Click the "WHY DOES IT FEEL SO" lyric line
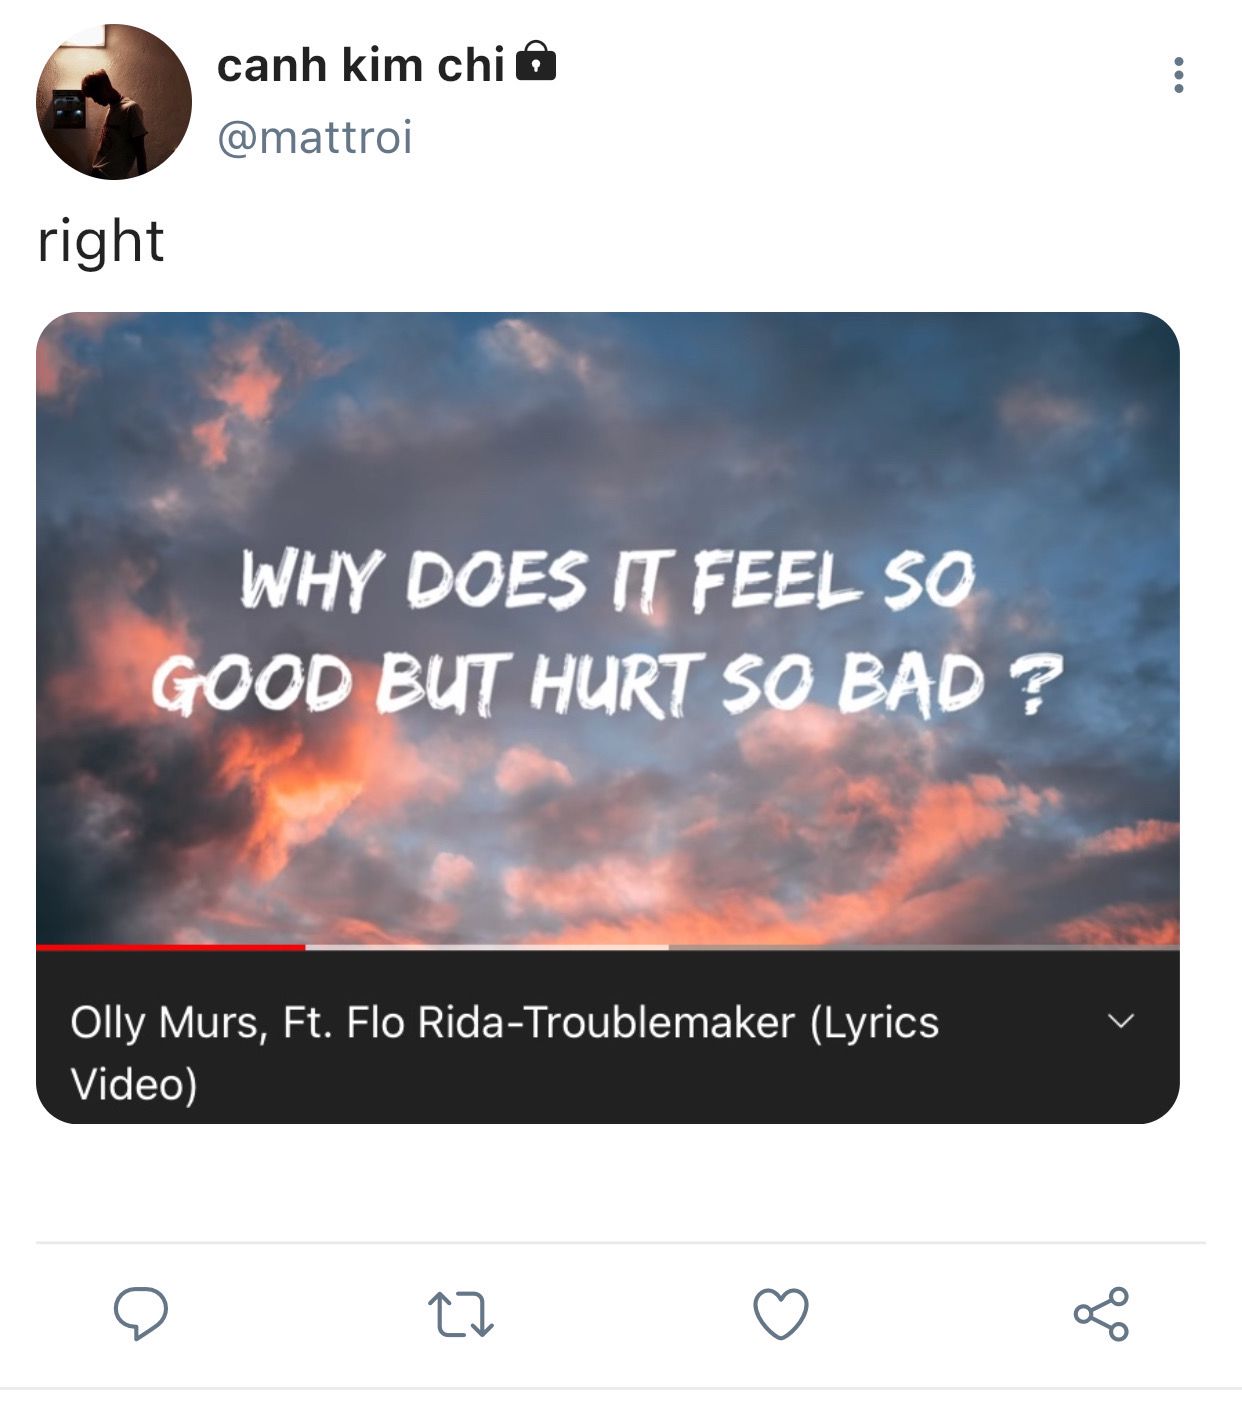 (607, 580)
